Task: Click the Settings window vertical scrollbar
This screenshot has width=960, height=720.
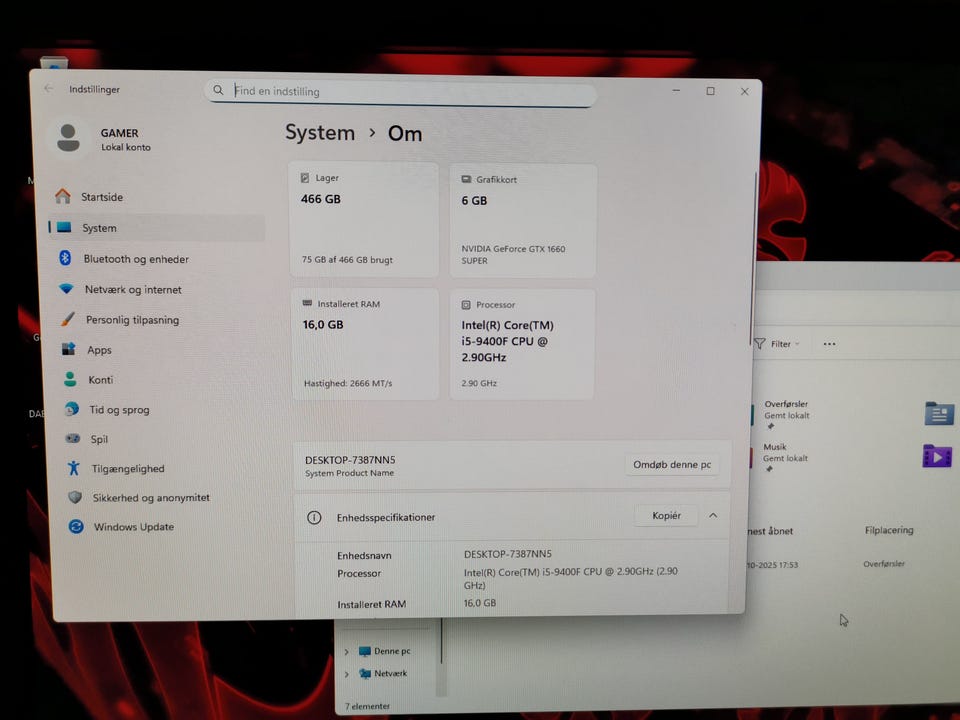Action: [x=753, y=260]
